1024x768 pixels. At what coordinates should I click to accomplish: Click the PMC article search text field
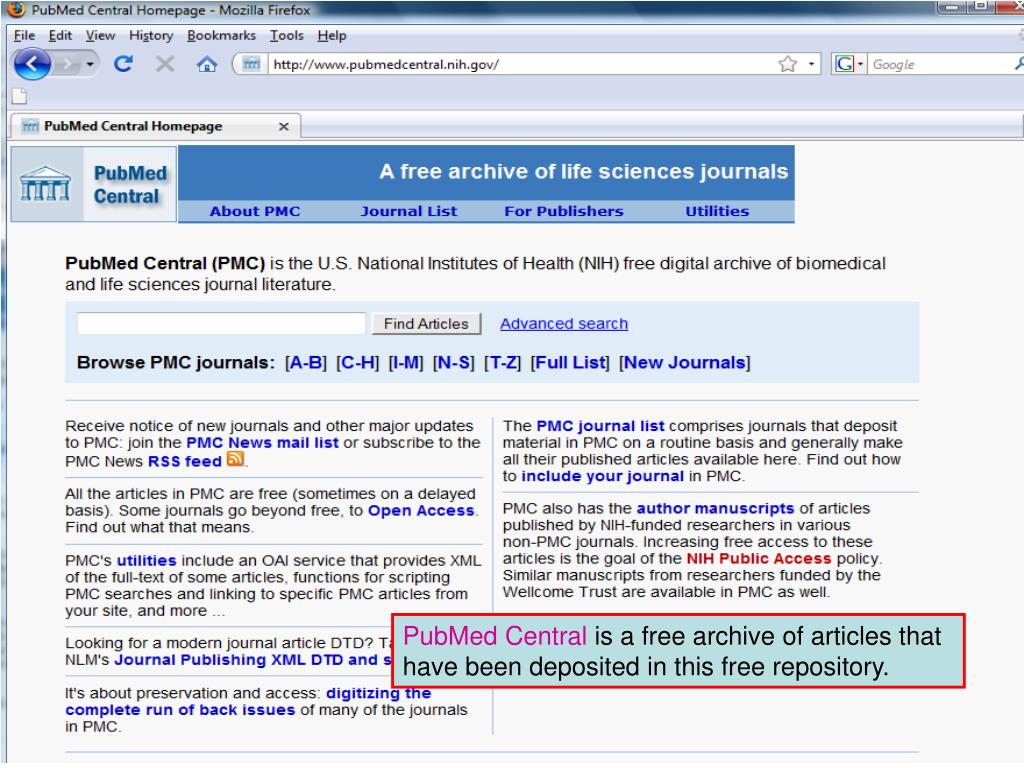(221, 324)
